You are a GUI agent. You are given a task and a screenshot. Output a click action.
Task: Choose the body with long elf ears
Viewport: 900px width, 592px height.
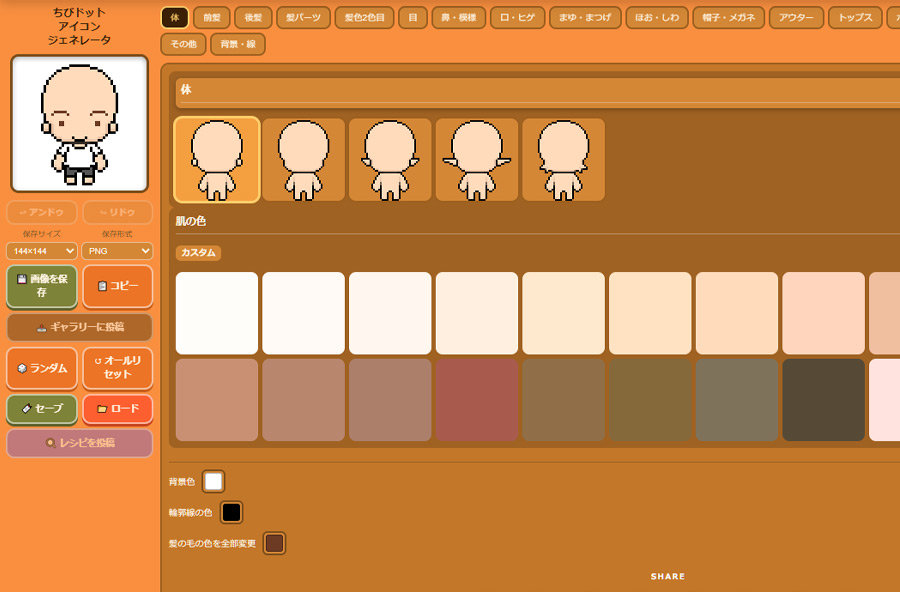tap(477, 160)
